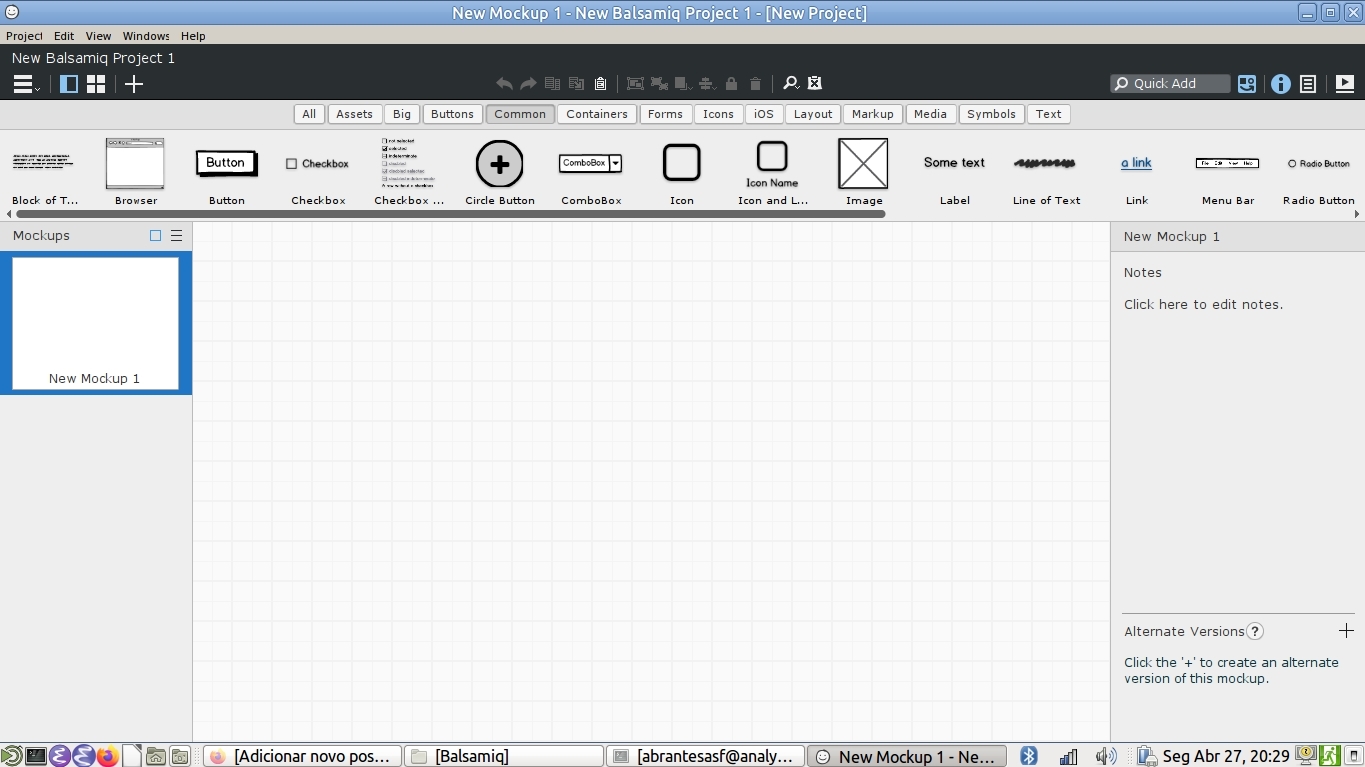1365x767 pixels.
Task: Switch Mockups panel to list view
Action: [176, 235]
